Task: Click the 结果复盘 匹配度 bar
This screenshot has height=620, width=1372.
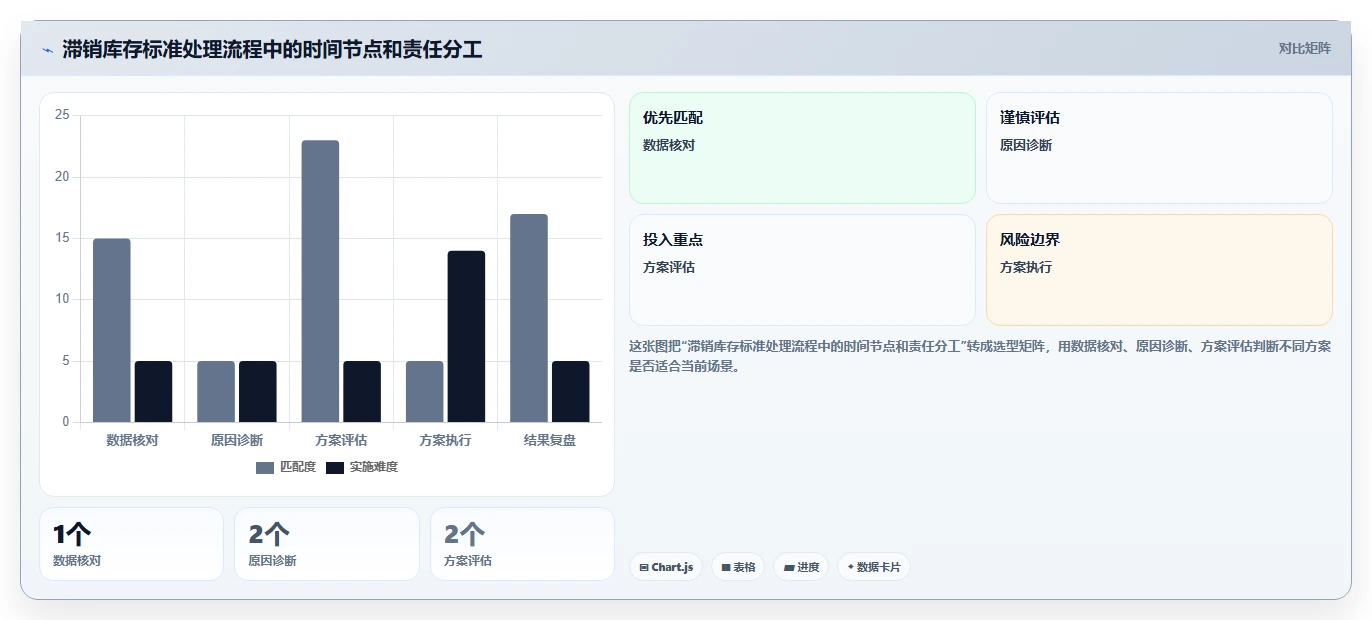Action: [x=529, y=318]
